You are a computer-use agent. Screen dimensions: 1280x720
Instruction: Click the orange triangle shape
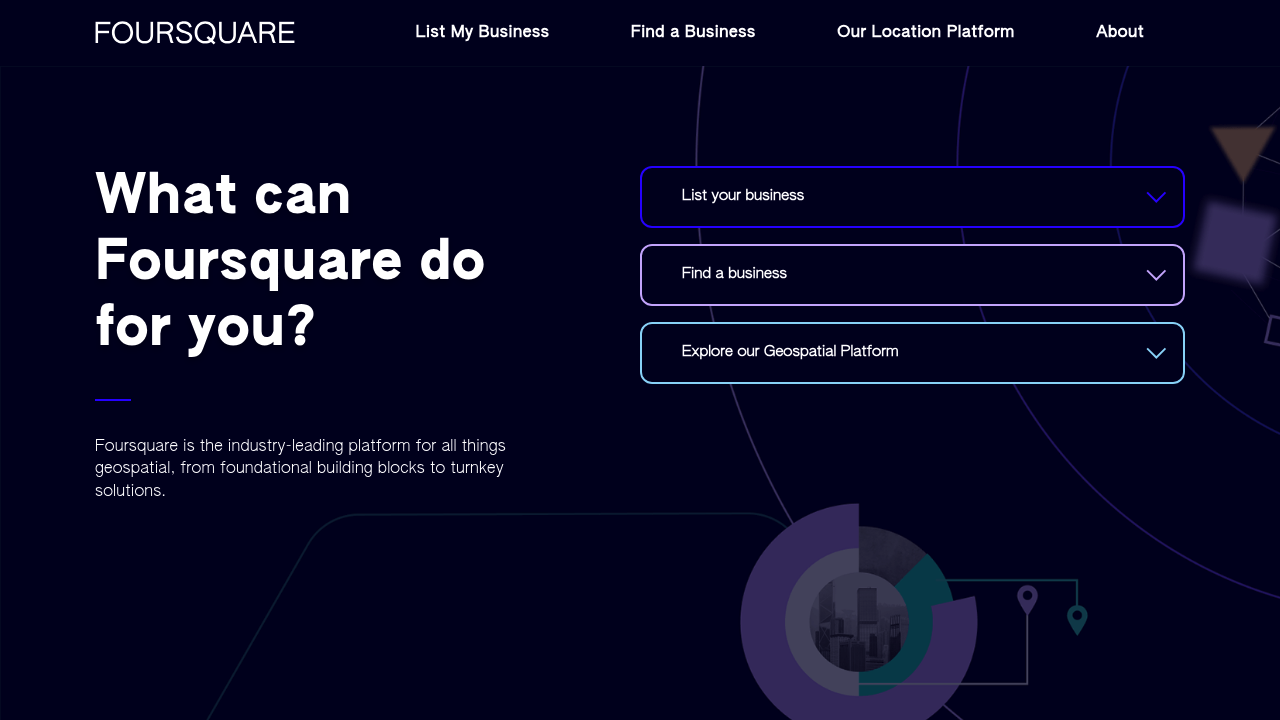pos(1243,154)
